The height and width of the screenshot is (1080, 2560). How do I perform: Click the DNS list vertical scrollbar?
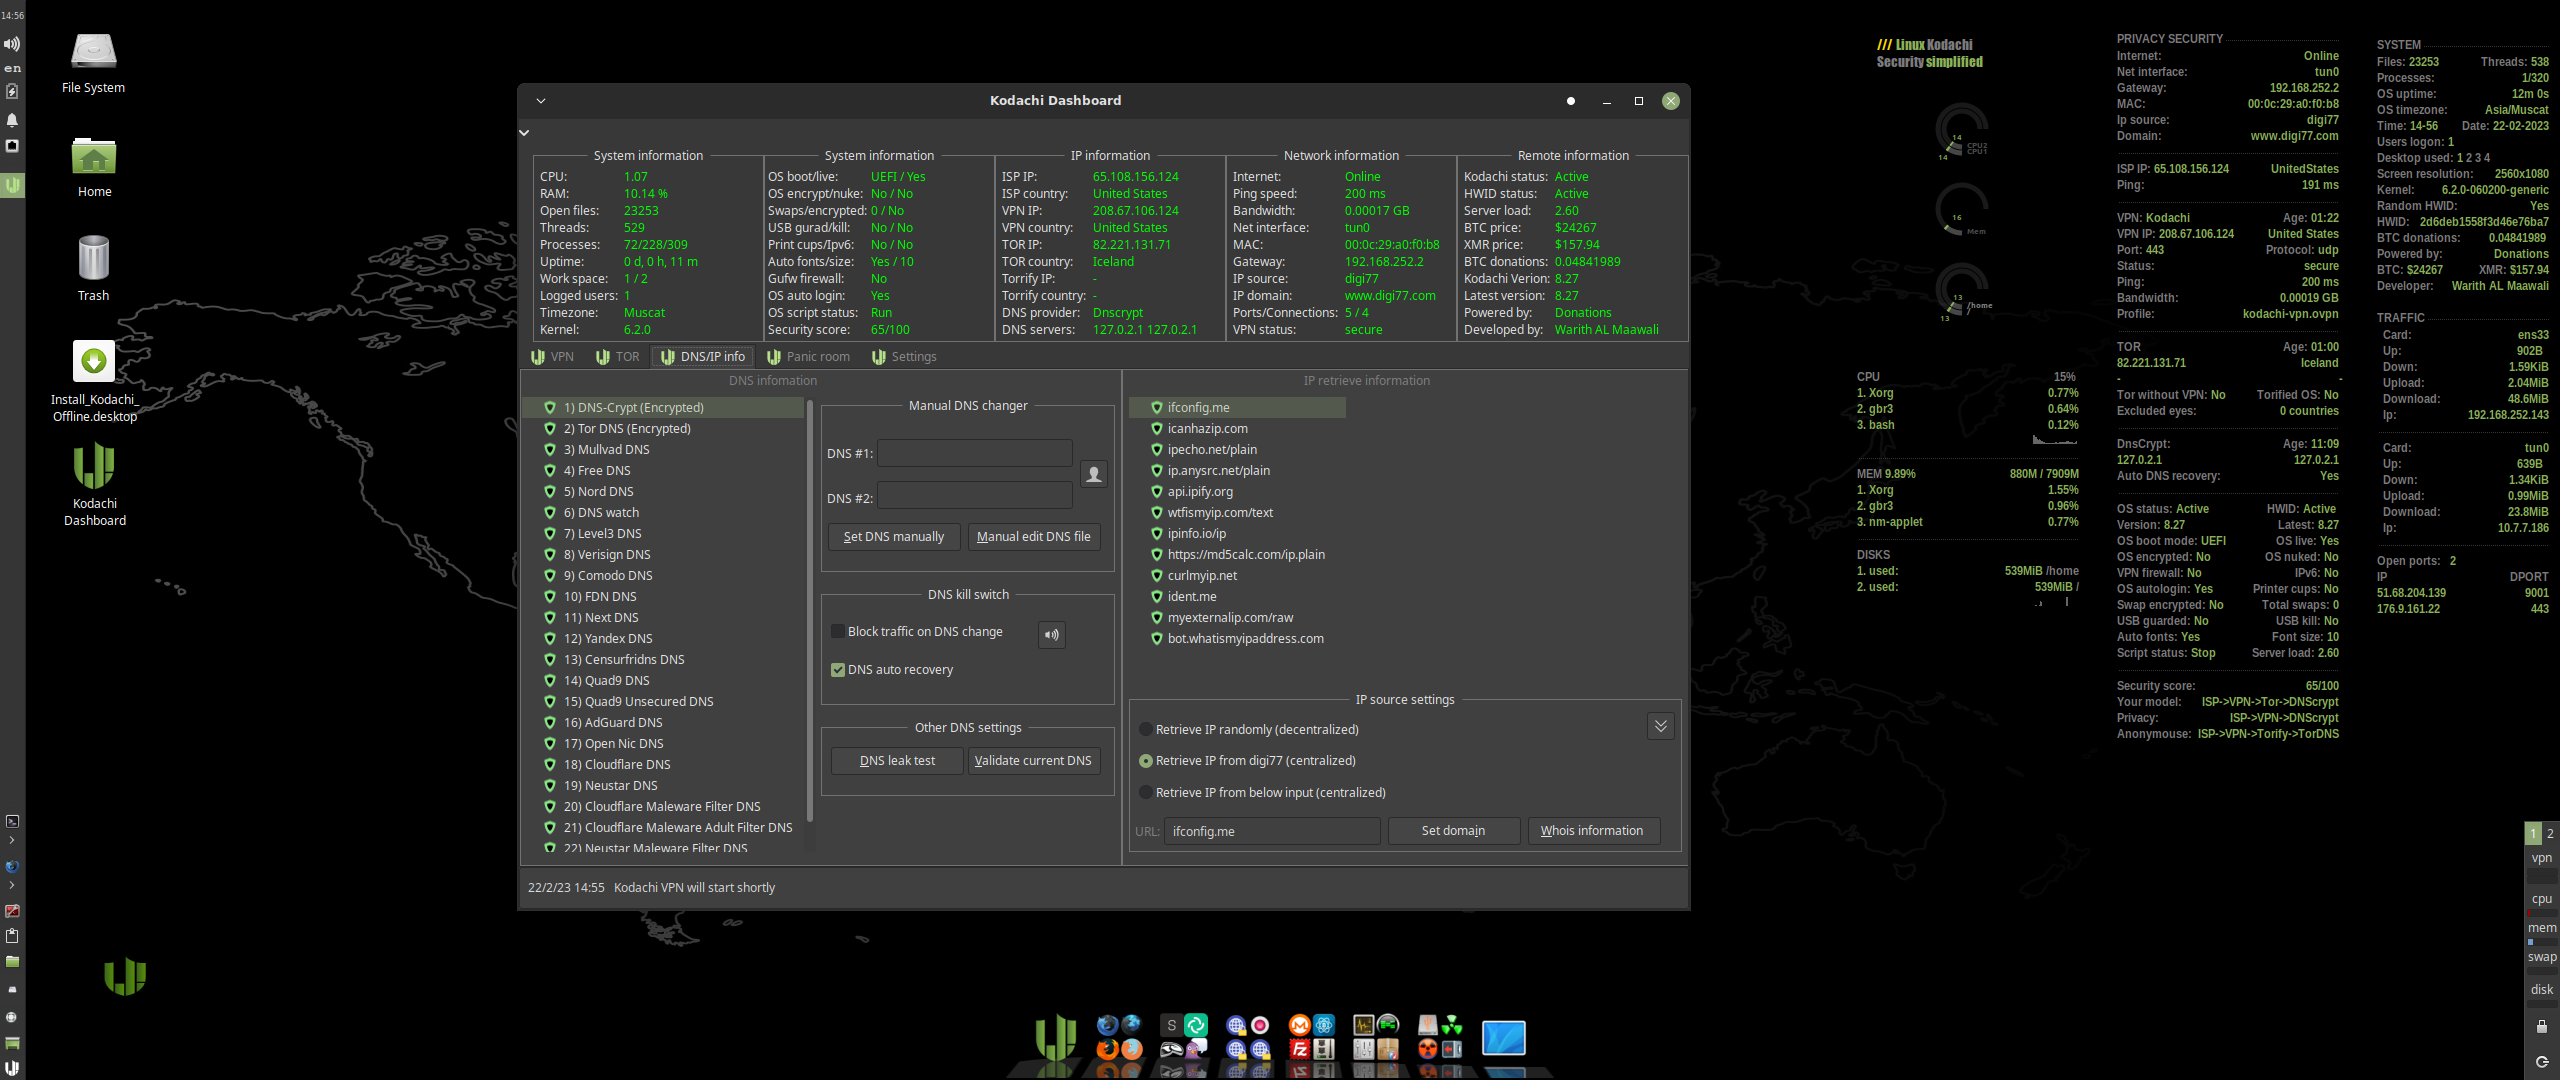(809, 610)
